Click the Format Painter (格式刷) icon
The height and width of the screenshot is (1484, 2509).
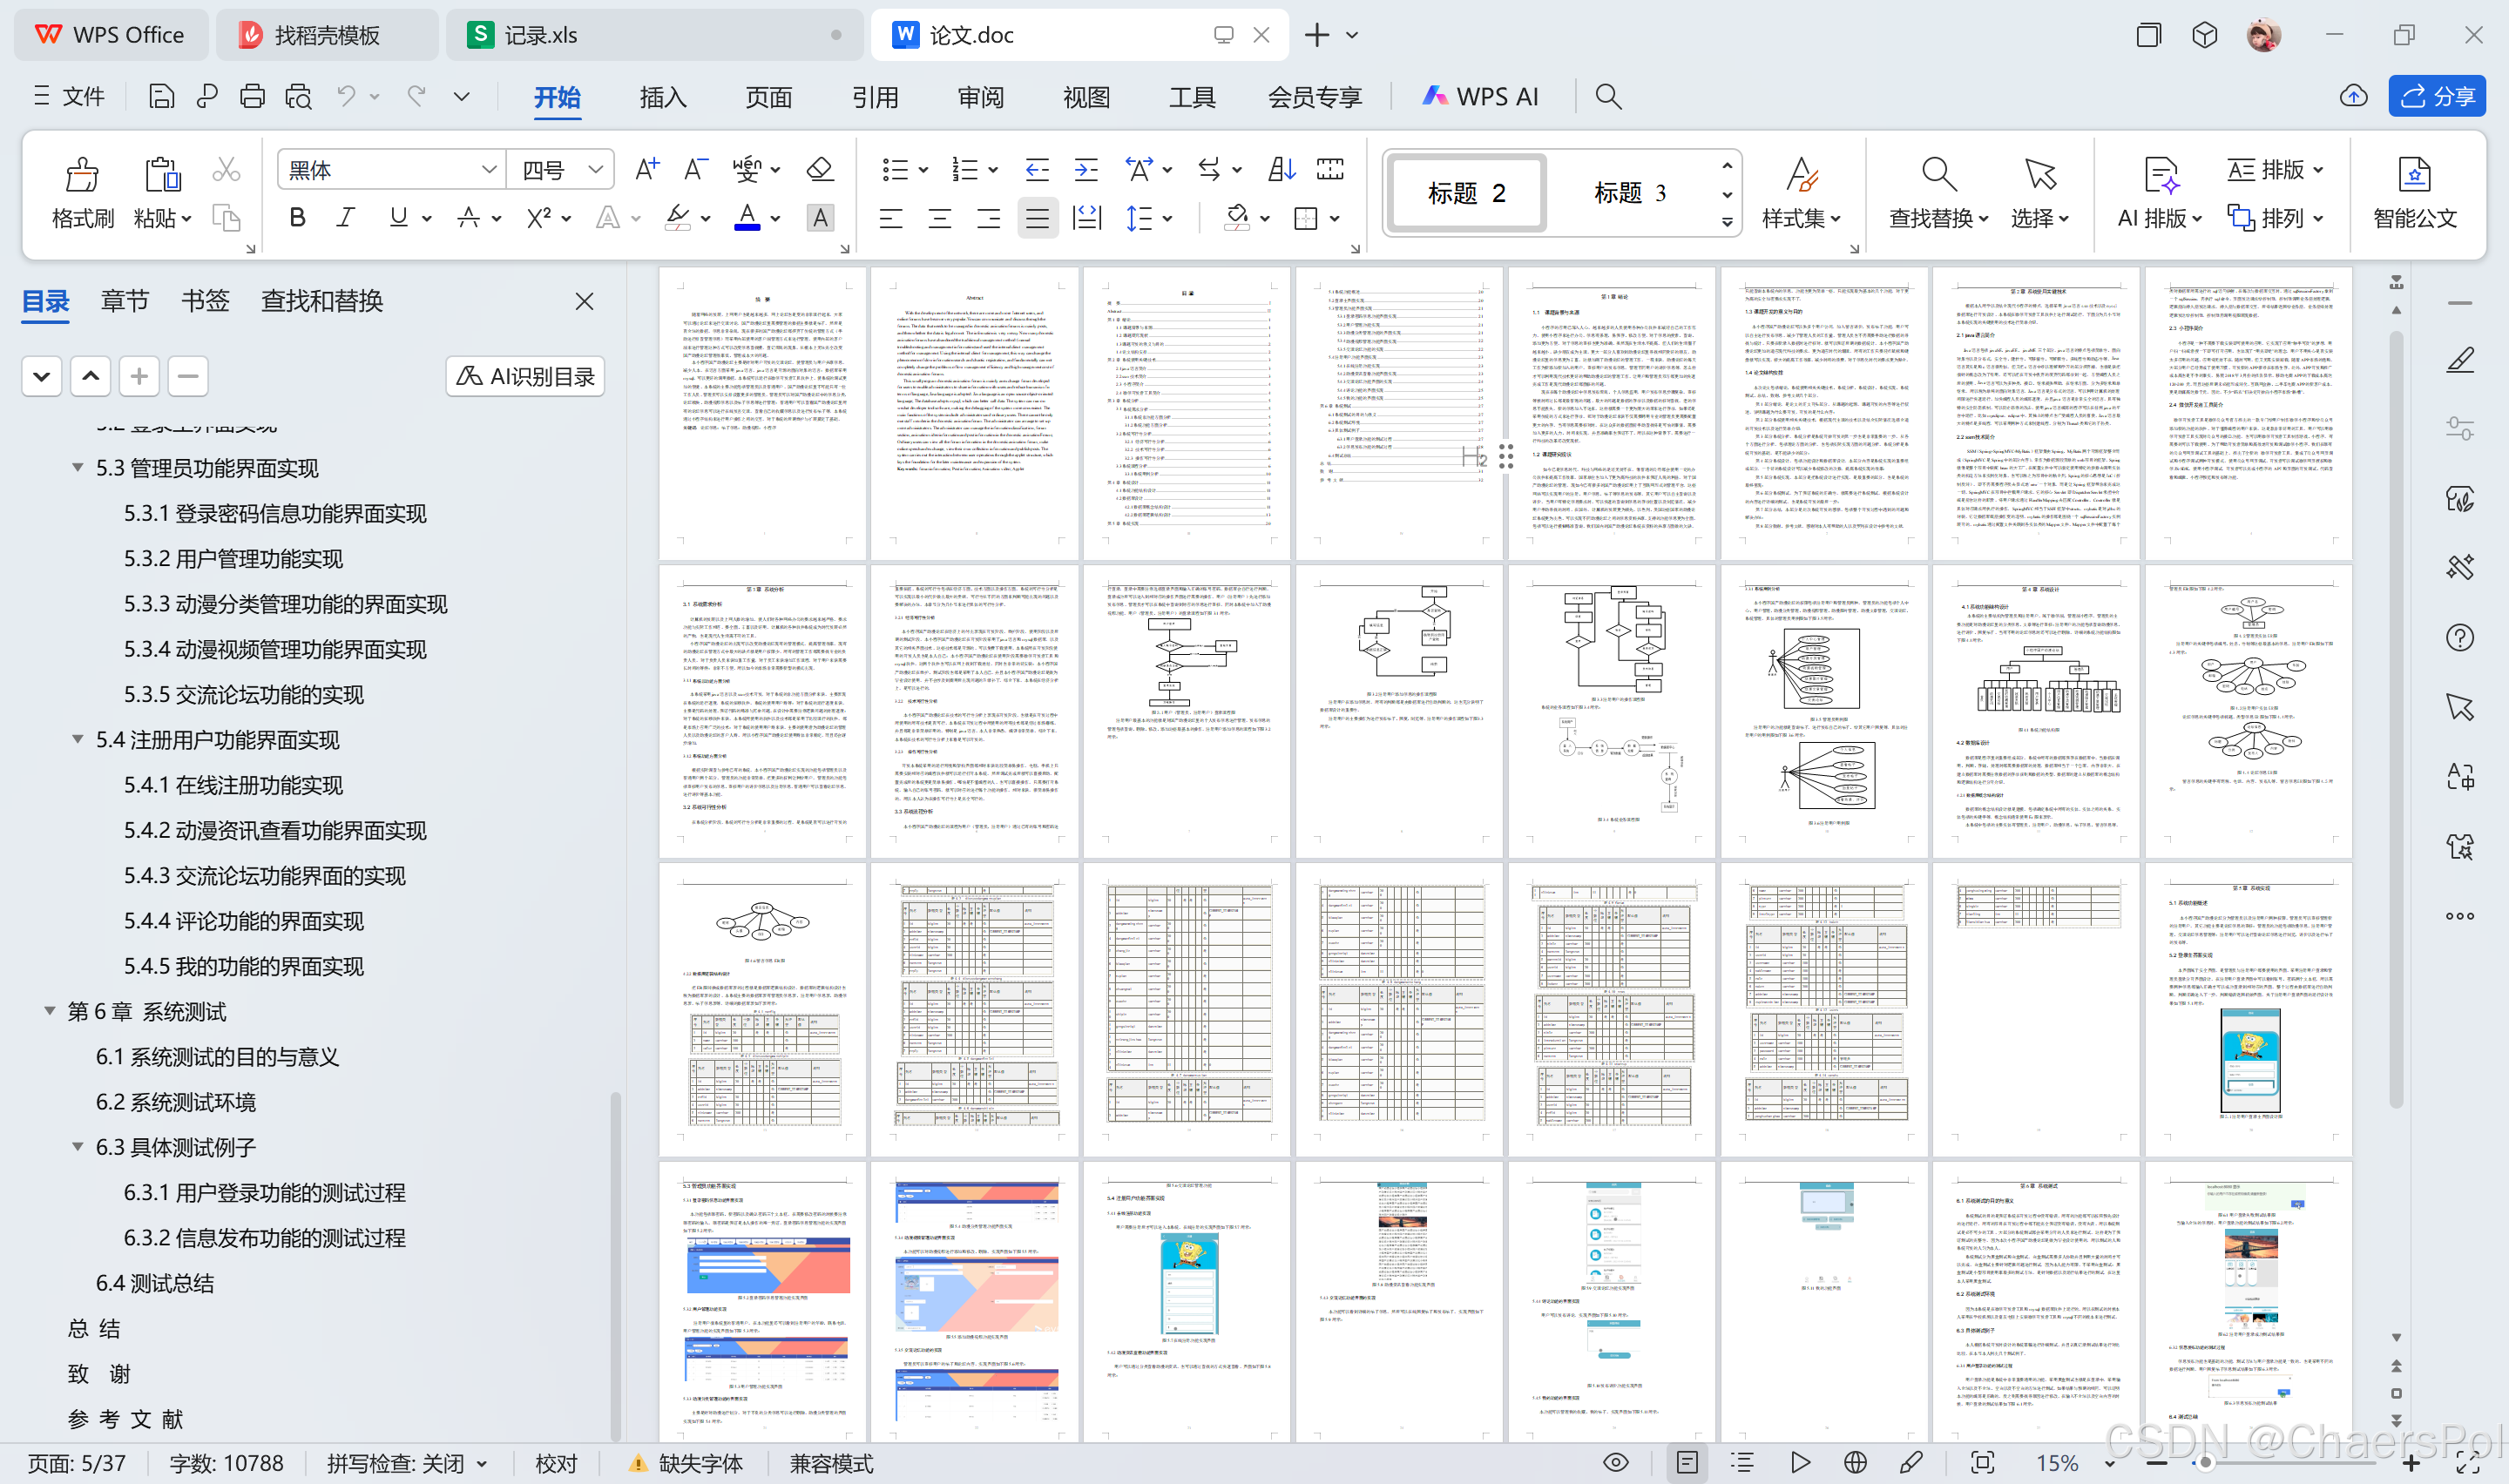coord(82,175)
